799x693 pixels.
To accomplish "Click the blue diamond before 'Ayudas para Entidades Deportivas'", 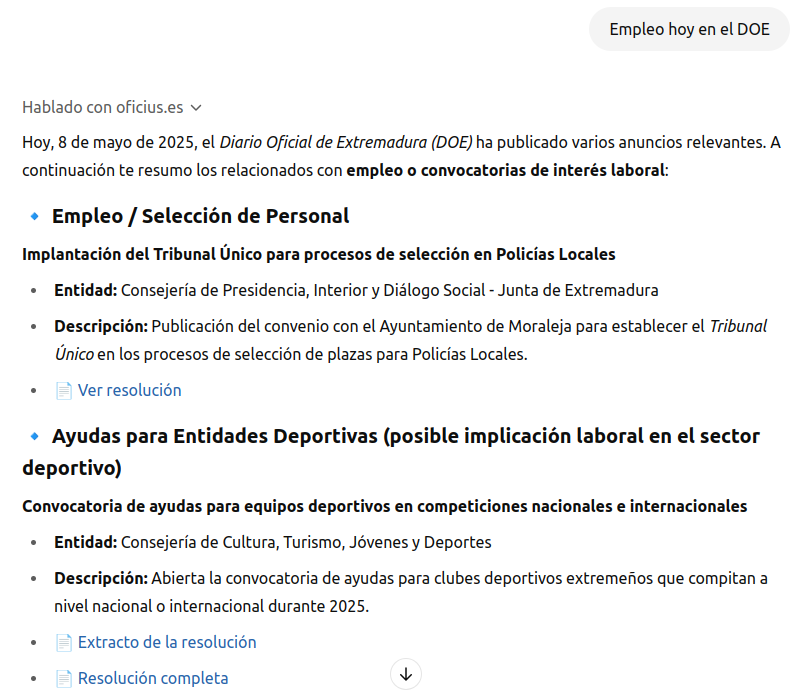I will pos(35,437).
